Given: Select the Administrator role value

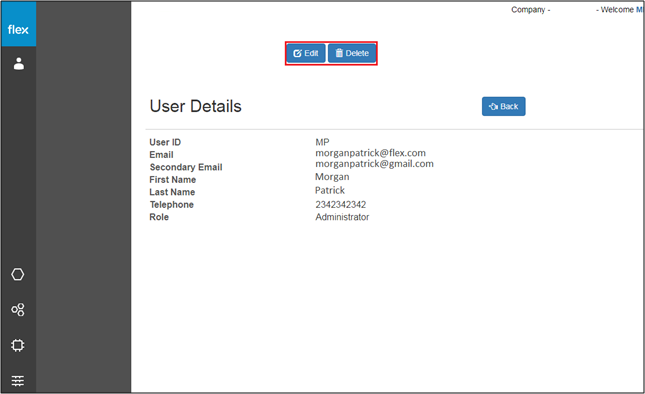Looking at the screenshot, I should [342, 217].
